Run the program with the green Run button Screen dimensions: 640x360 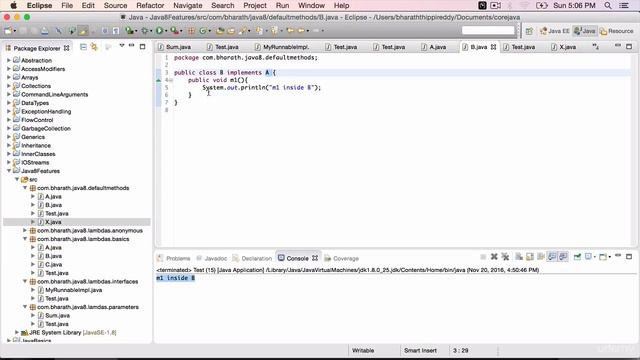click(x=160, y=31)
